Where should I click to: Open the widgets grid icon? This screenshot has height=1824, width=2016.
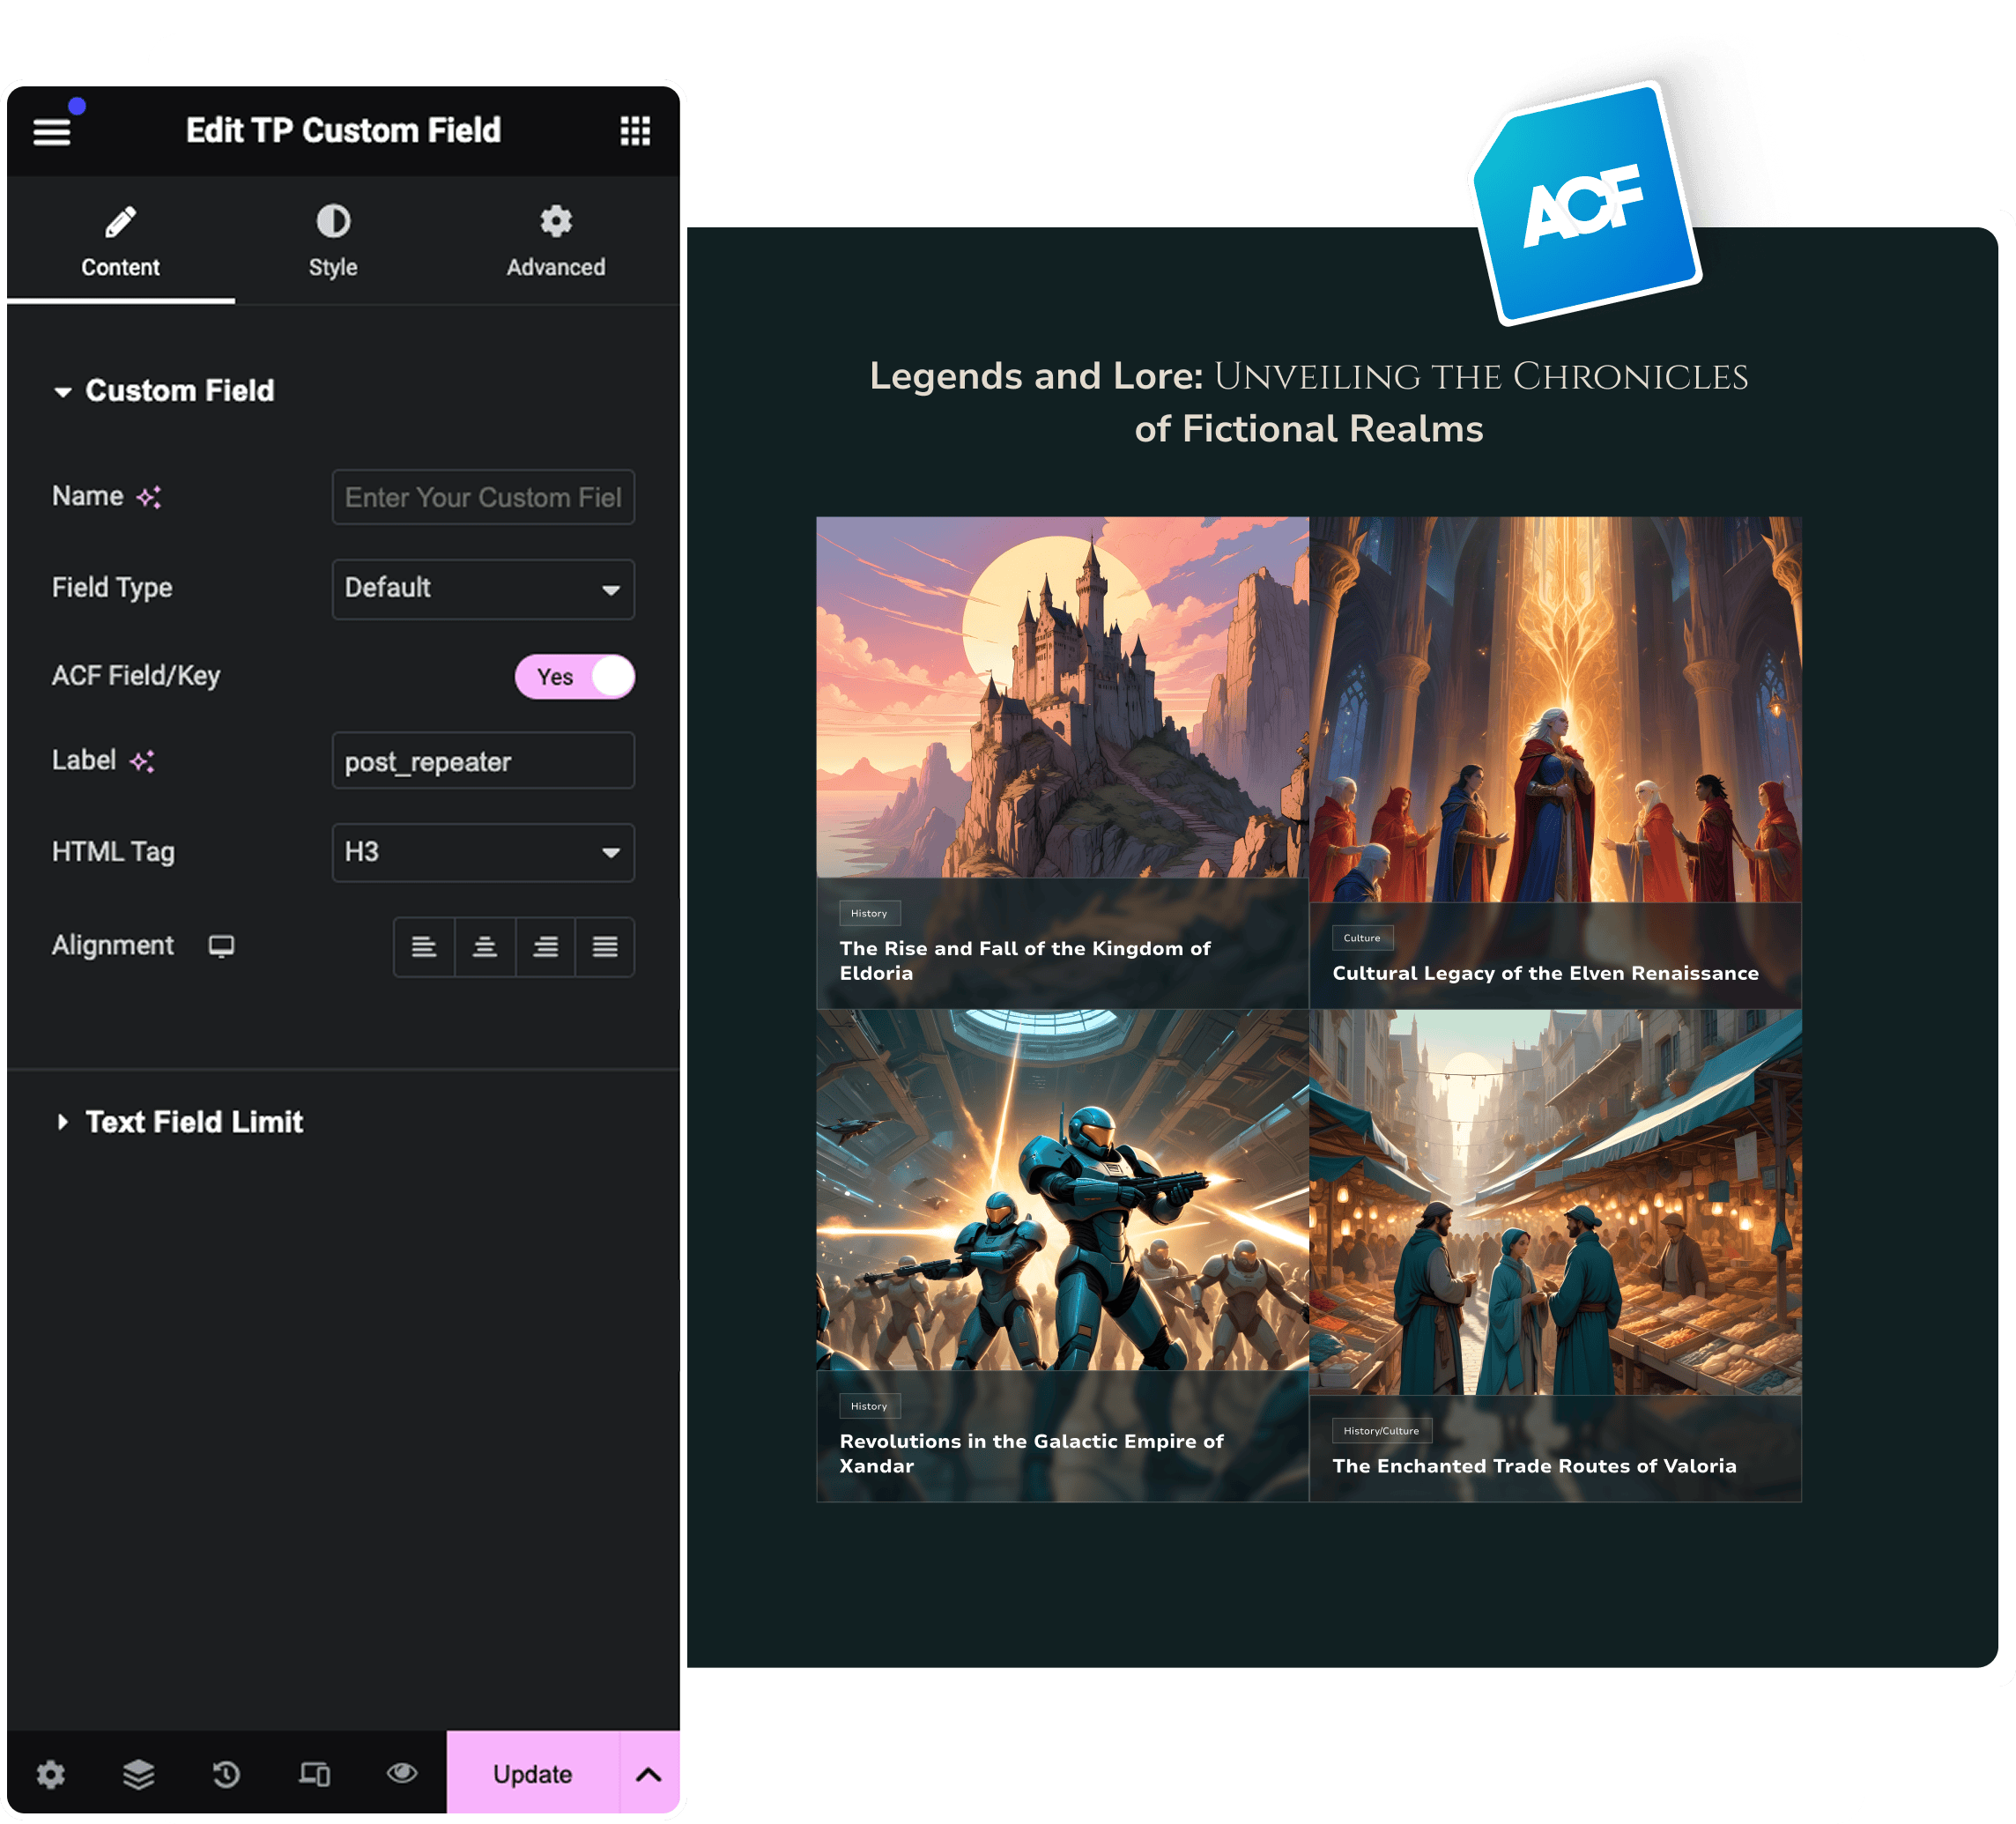(x=635, y=131)
